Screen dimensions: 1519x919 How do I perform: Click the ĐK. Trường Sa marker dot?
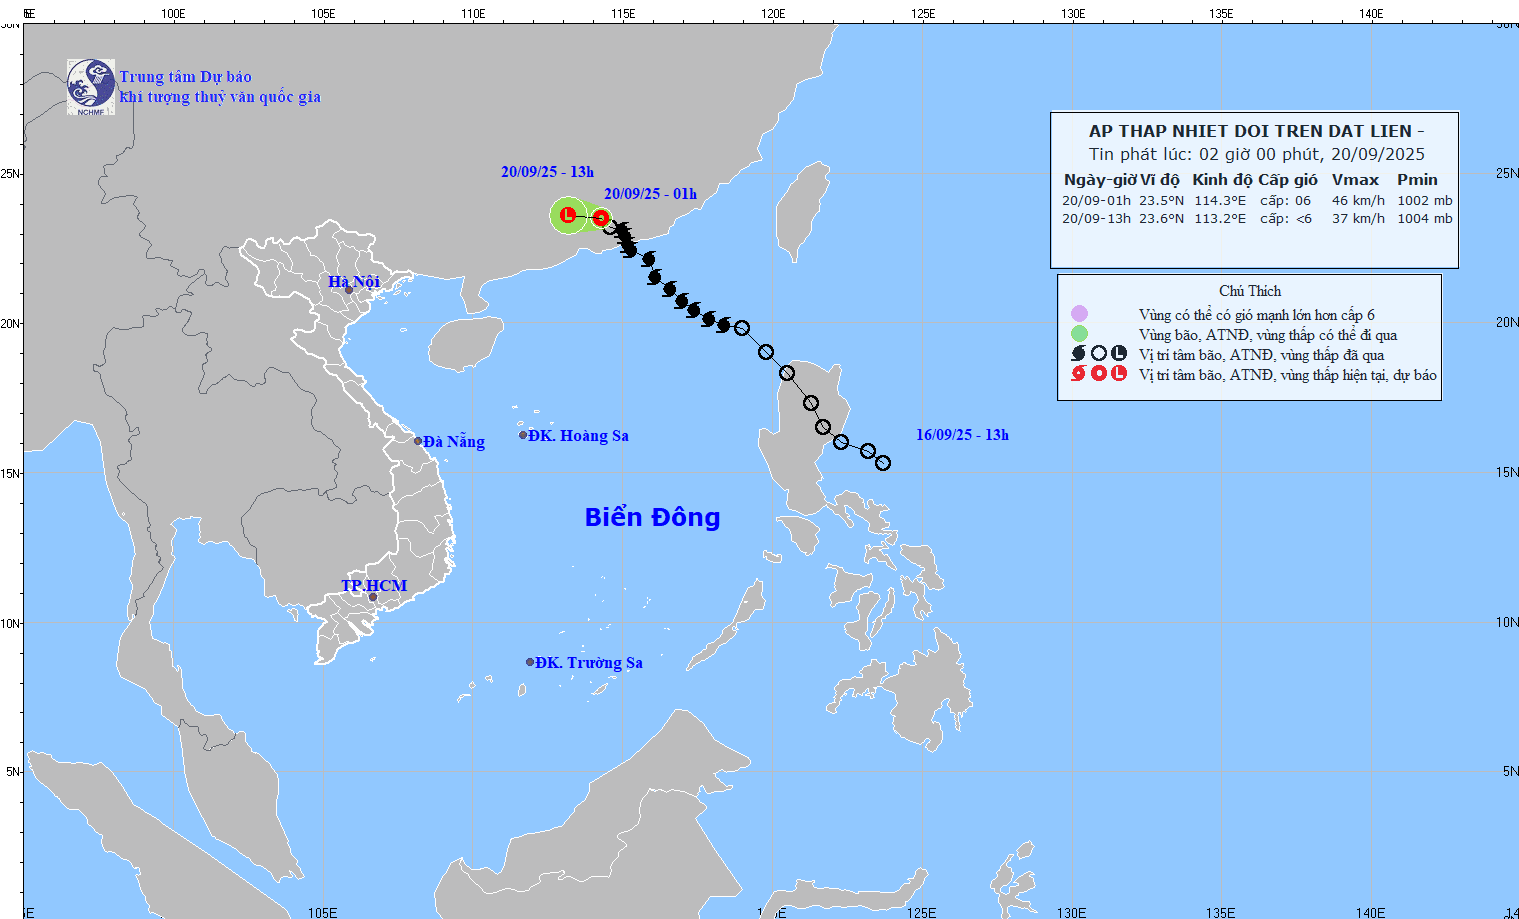click(530, 662)
